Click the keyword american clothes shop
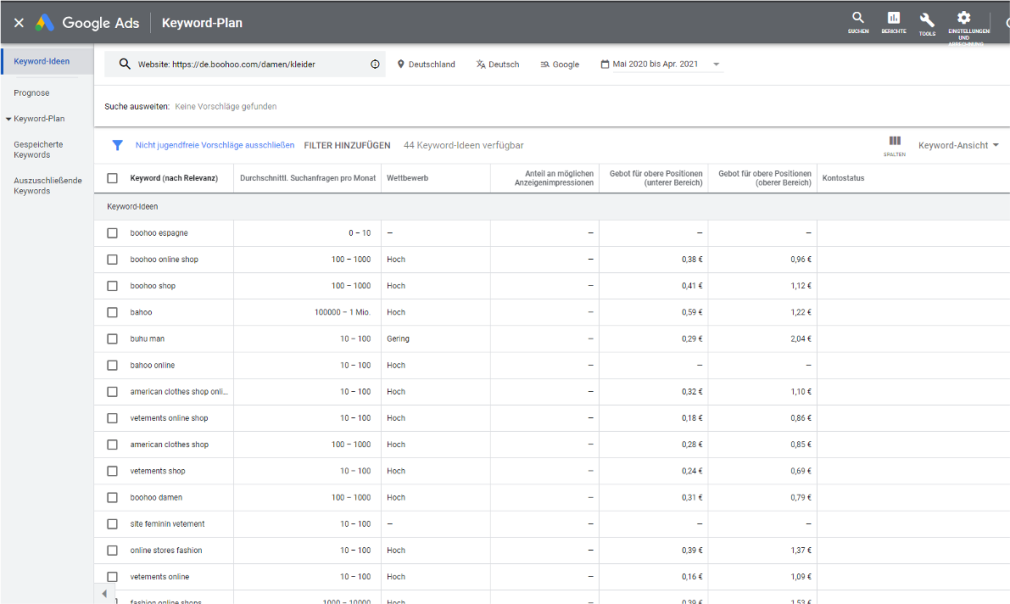This screenshot has height=604, width=1010. point(169,444)
